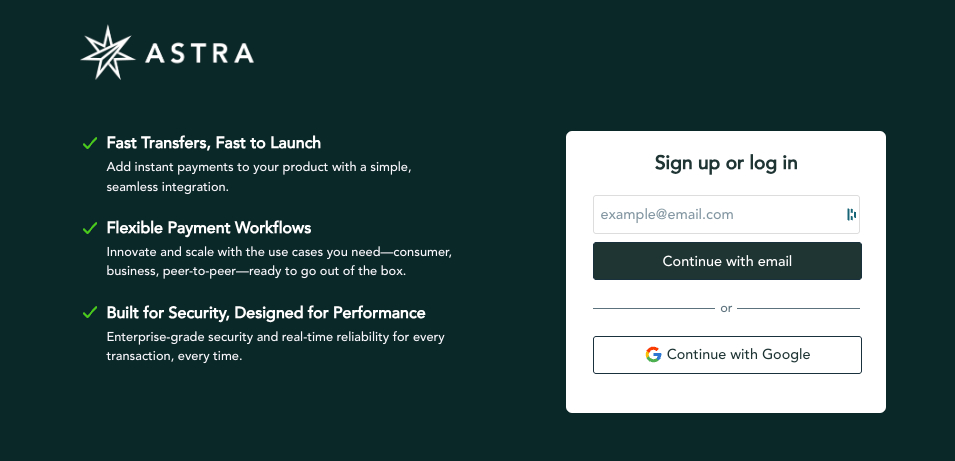Image resolution: width=955 pixels, height=461 pixels.
Task: Click the password manager icon in email field
Action: tap(851, 214)
